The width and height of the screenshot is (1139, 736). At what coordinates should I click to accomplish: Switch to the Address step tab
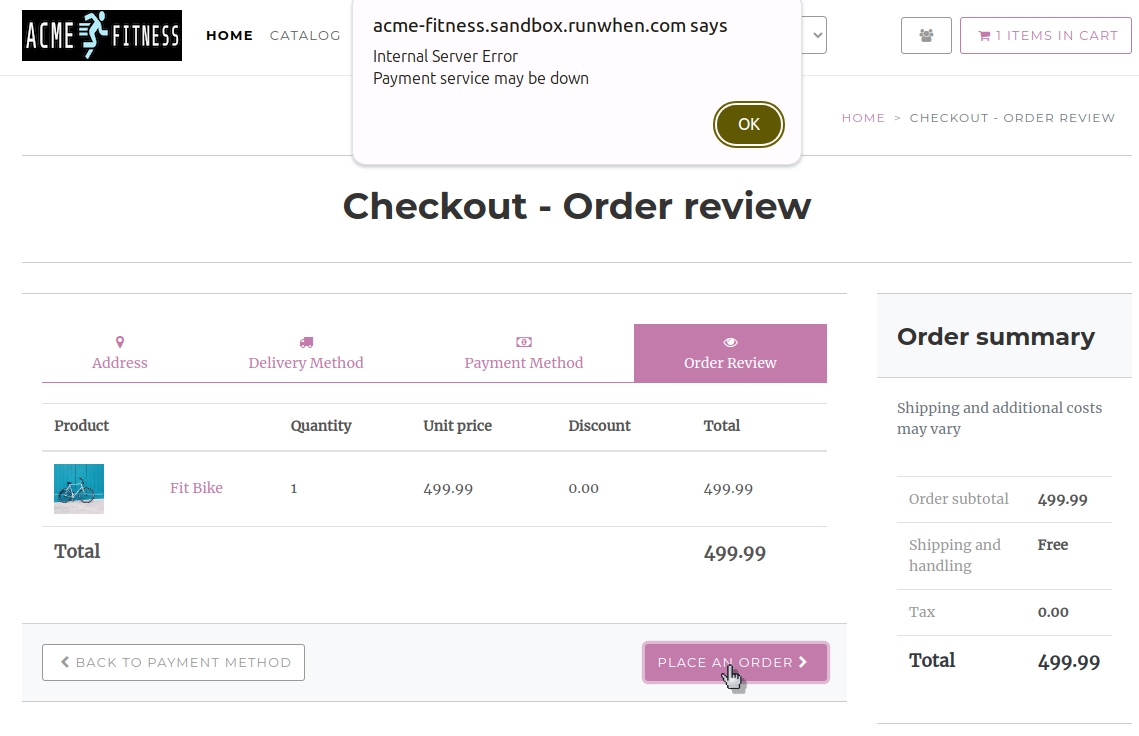click(x=120, y=363)
